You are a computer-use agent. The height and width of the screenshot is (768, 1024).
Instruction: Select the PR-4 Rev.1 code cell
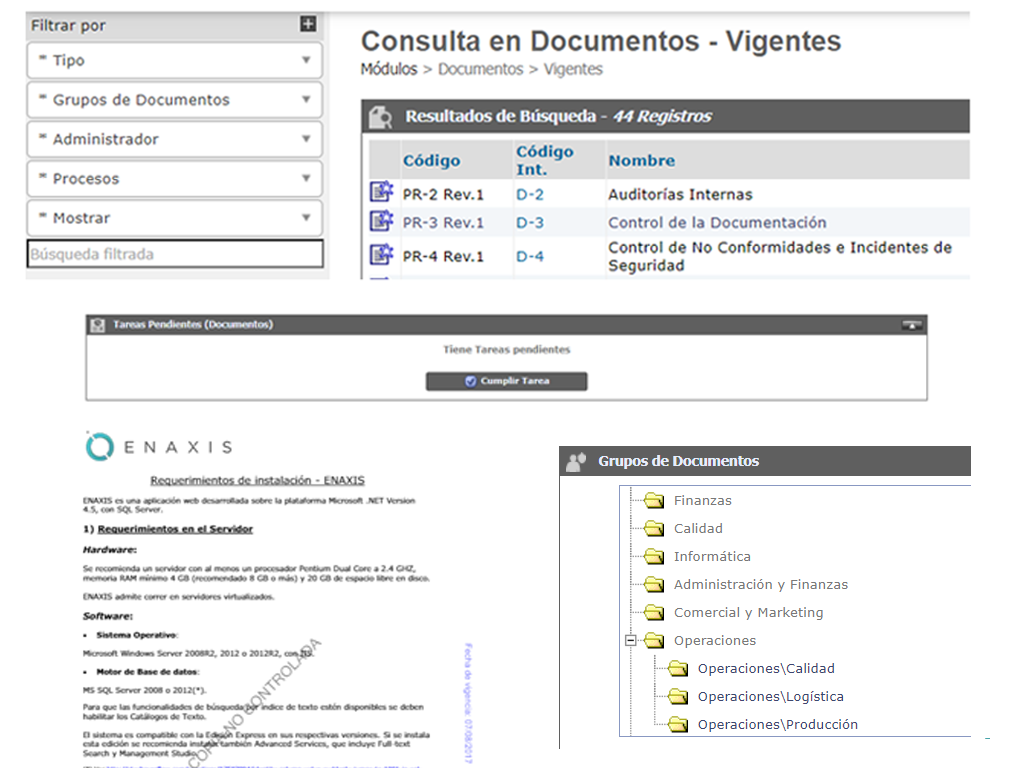(x=443, y=257)
